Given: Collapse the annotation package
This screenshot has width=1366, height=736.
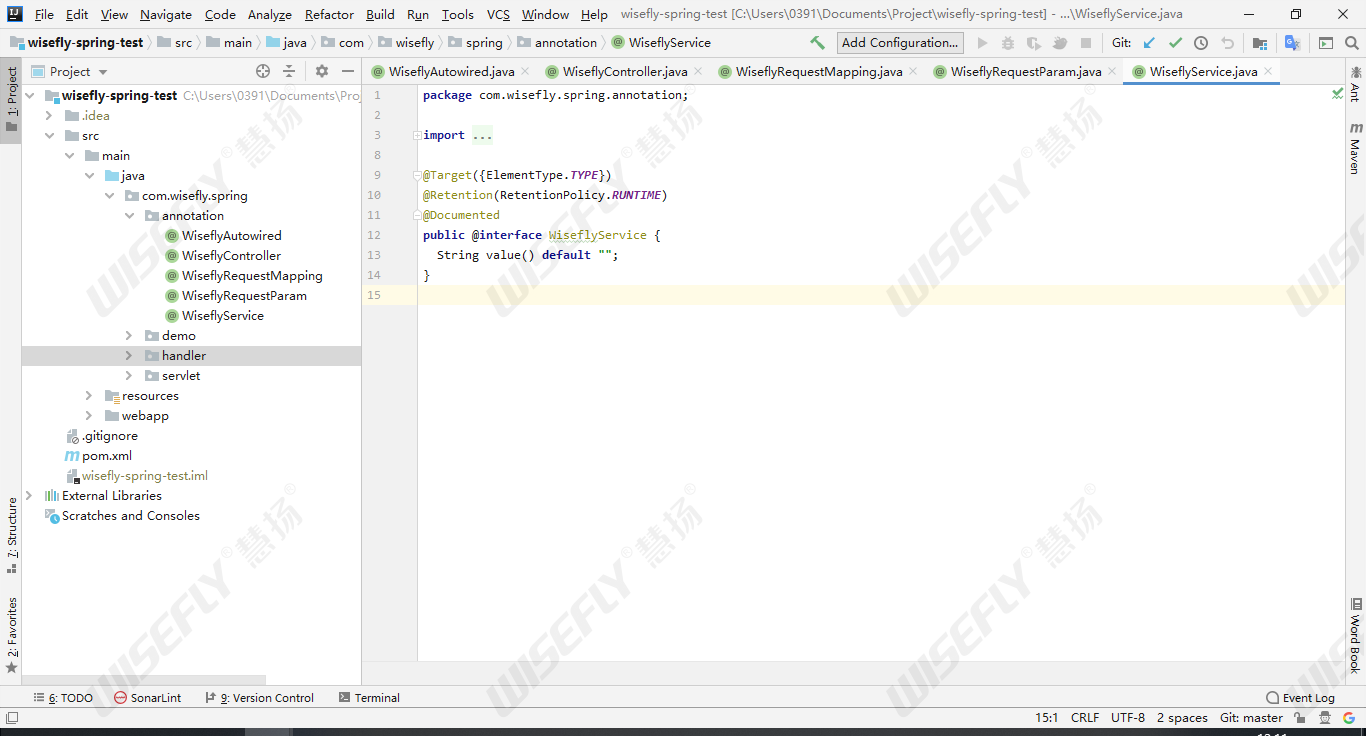Looking at the screenshot, I should pos(129,216).
